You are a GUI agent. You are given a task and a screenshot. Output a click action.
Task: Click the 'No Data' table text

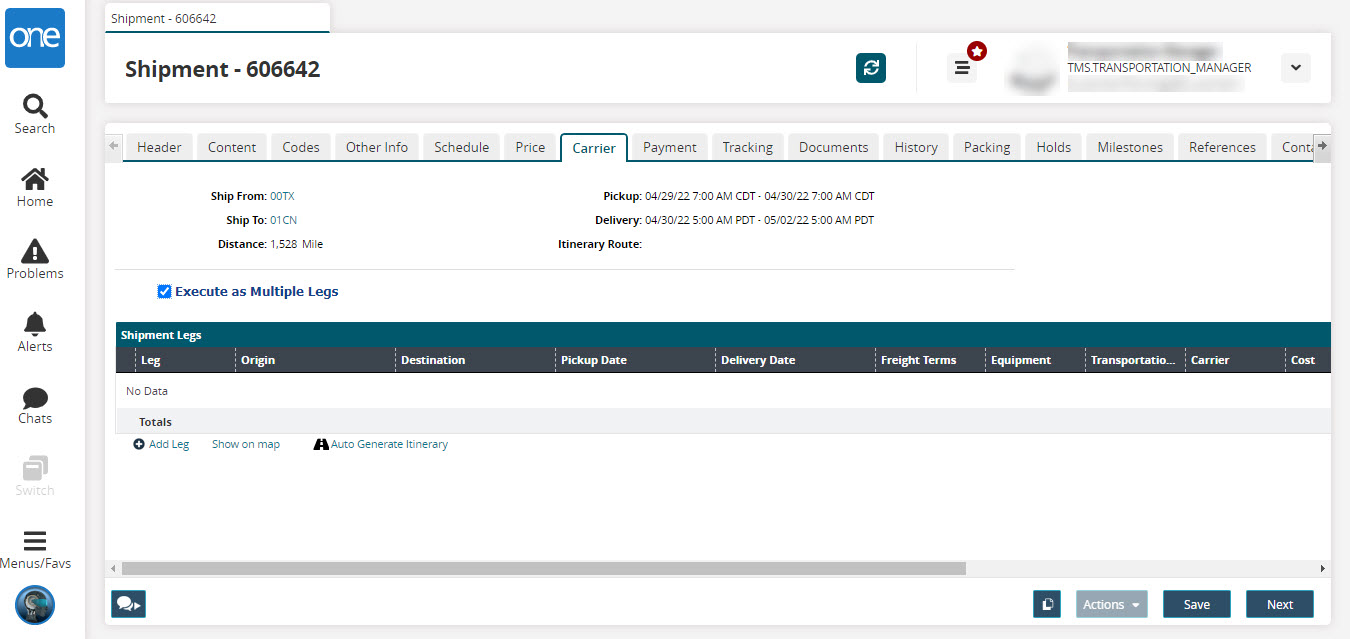[147, 391]
